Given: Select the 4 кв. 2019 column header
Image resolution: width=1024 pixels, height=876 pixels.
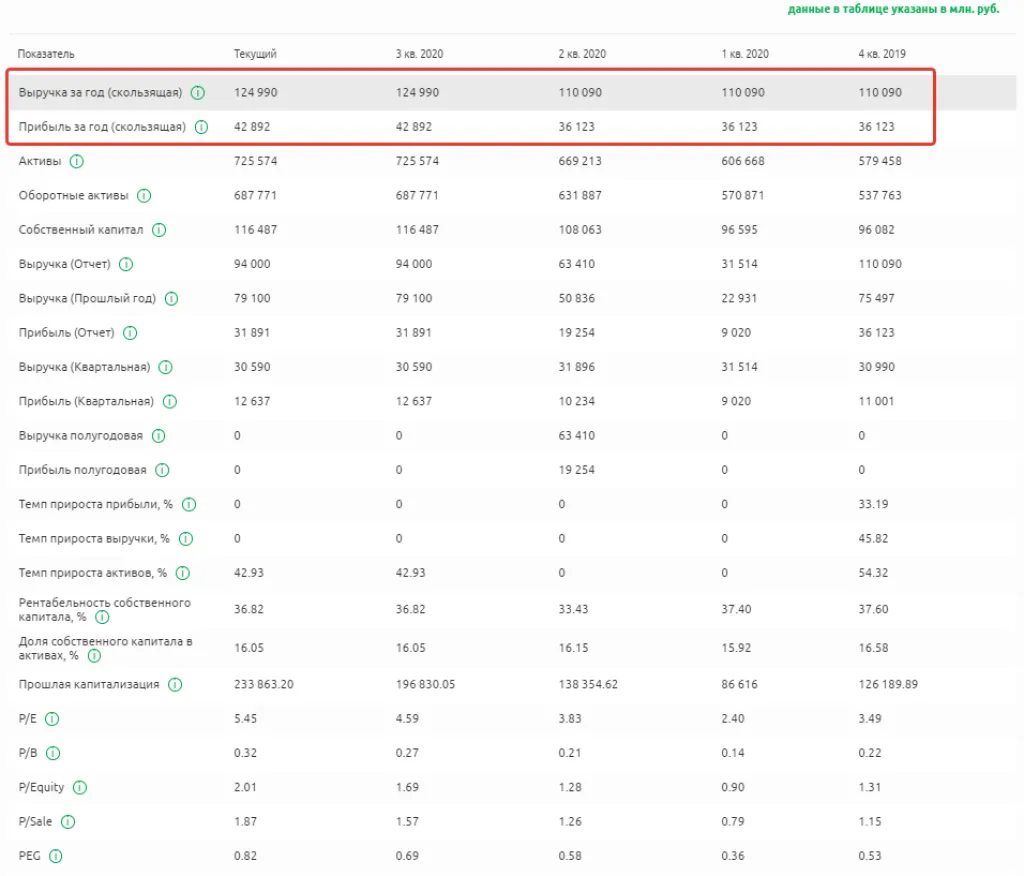Looking at the screenshot, I should coord(881,54).
